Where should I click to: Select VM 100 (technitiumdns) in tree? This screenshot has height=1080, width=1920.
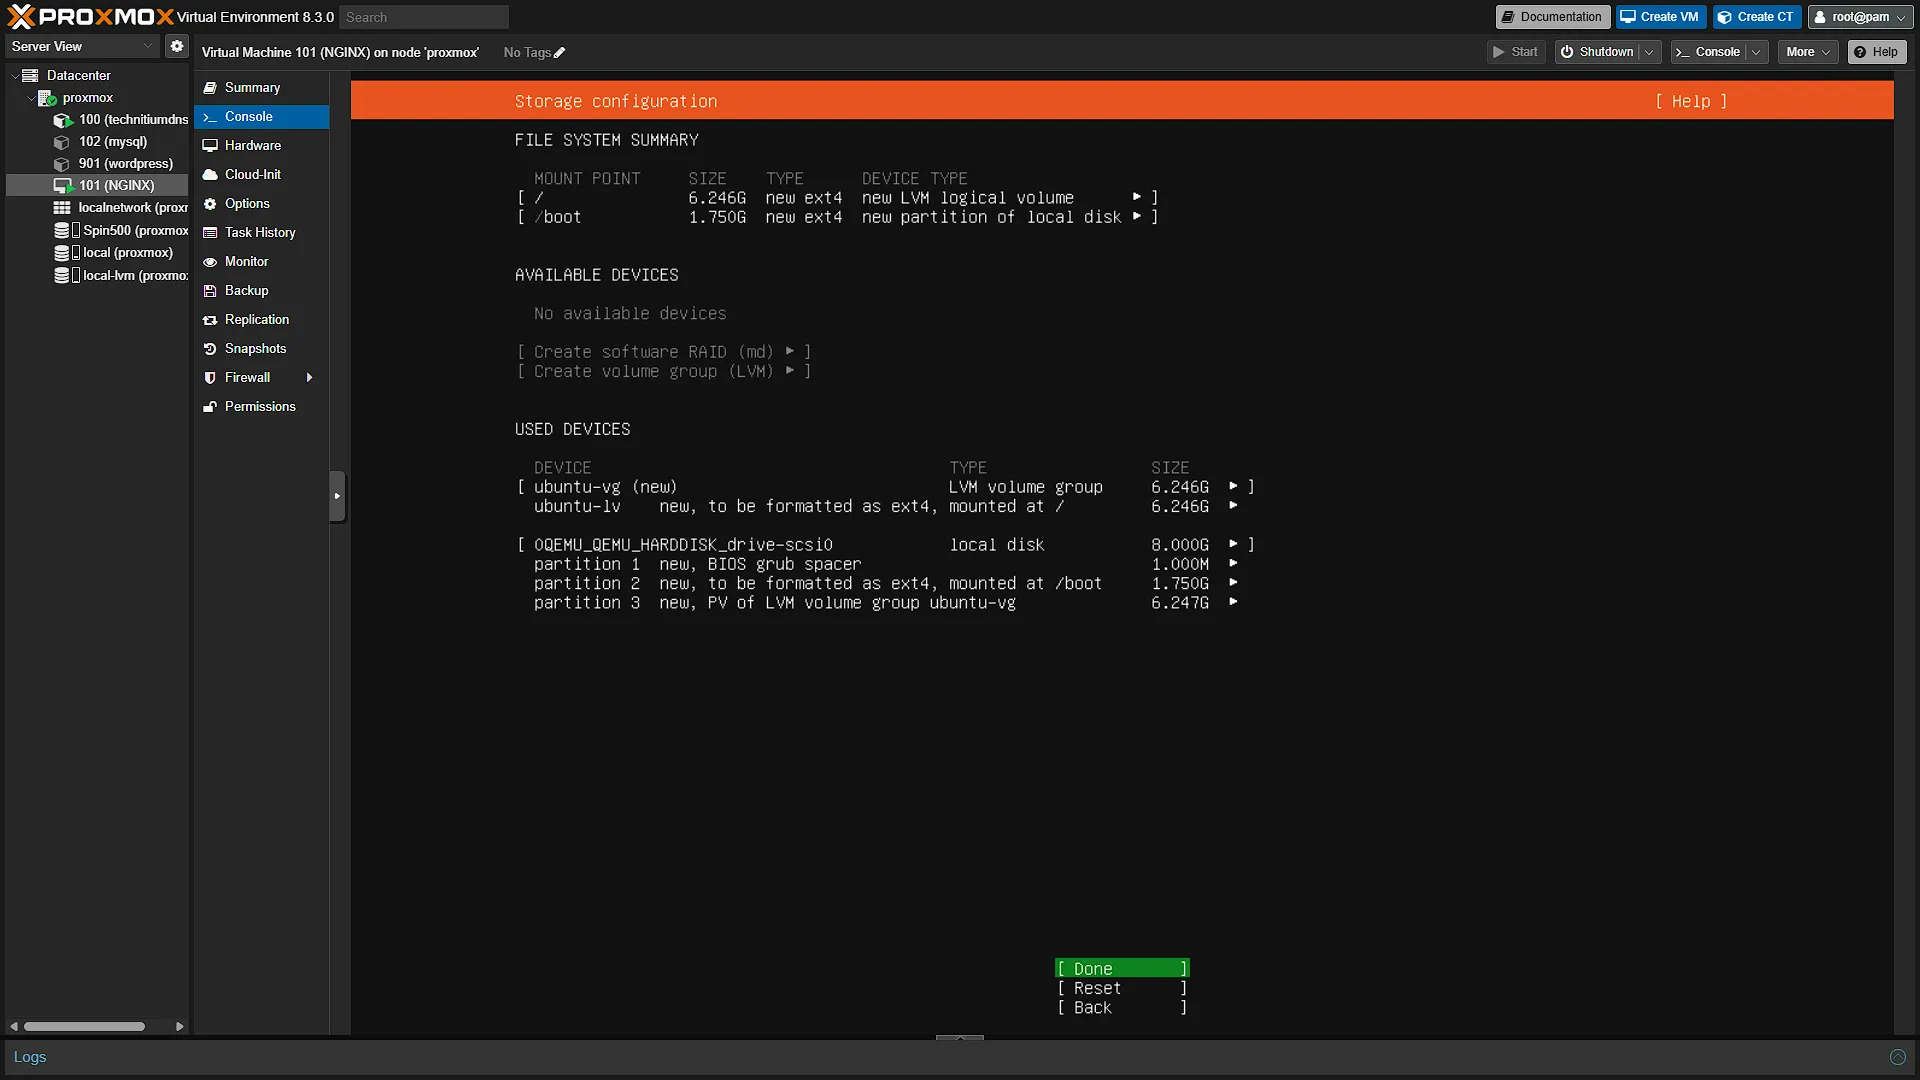pyautogui.click(x=121, y=120)
